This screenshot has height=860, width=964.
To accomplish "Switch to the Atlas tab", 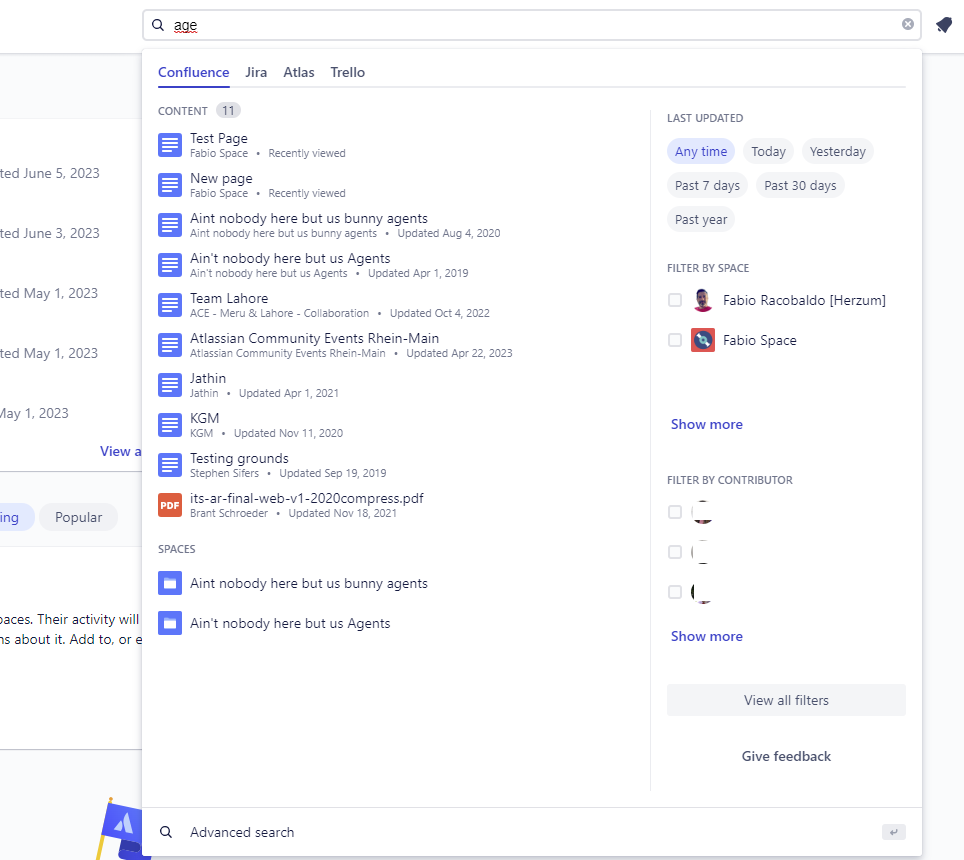I will [x=299, y=73].
